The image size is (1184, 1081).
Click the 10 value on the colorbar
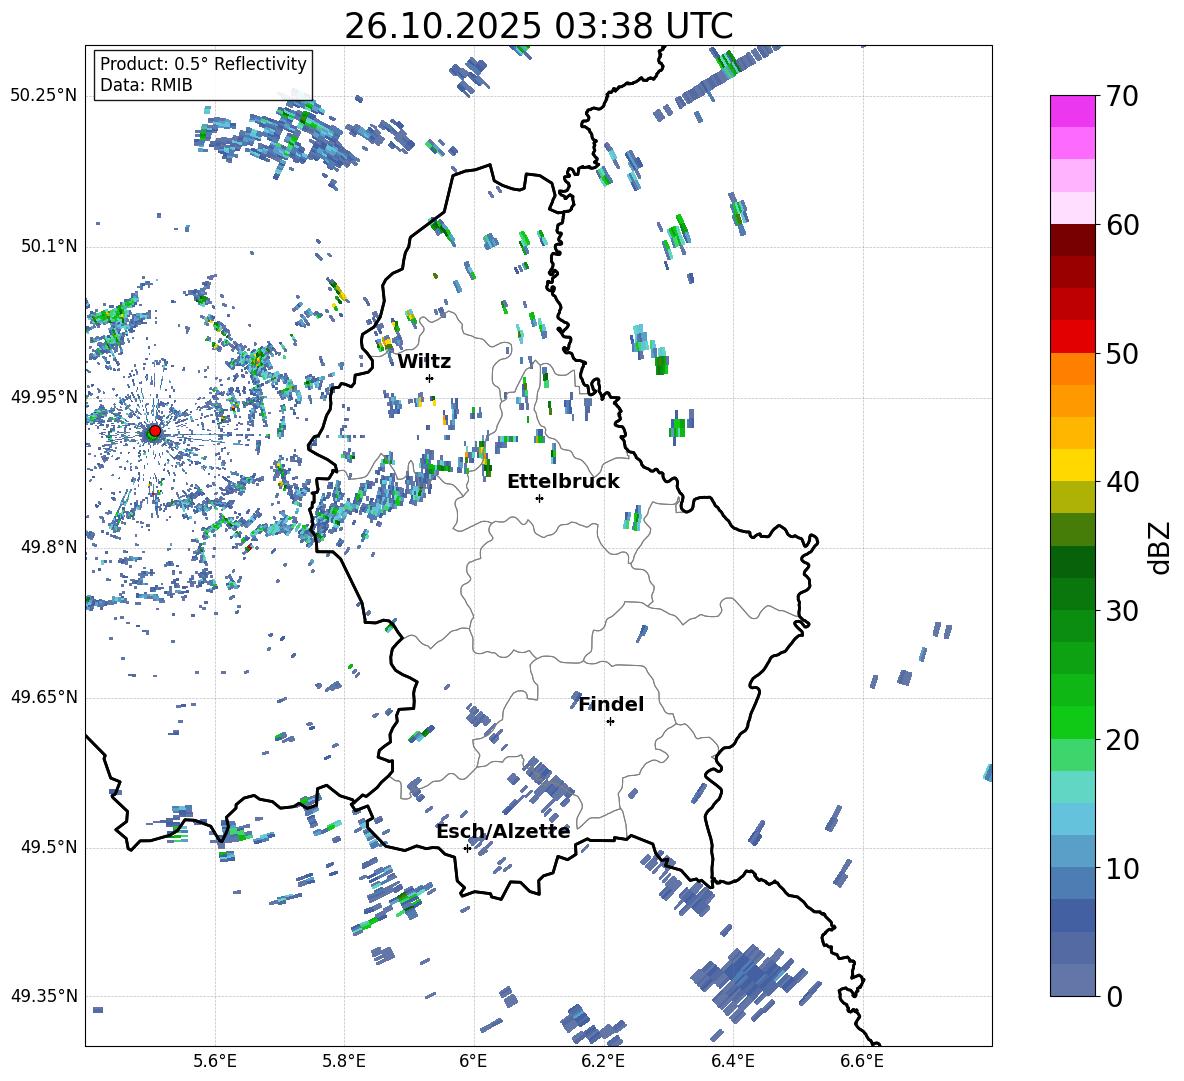(1122, 868)
